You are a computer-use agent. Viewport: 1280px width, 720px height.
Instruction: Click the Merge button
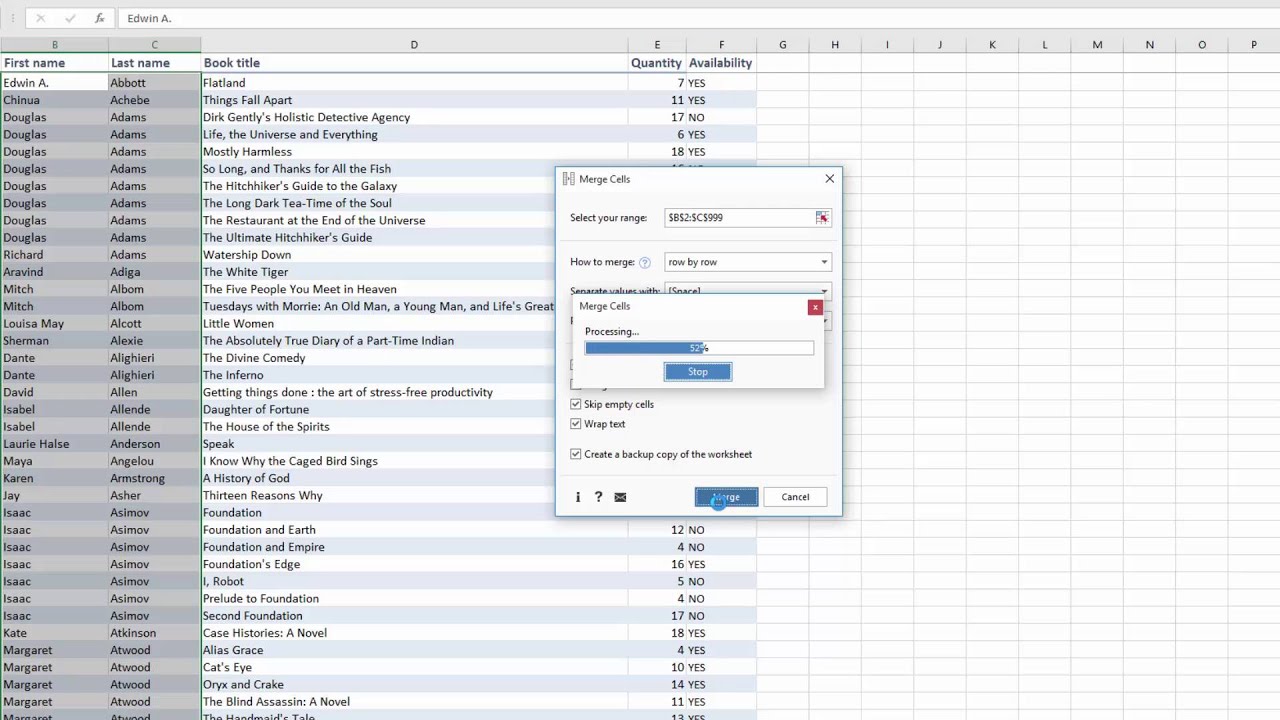click(726, 497)
